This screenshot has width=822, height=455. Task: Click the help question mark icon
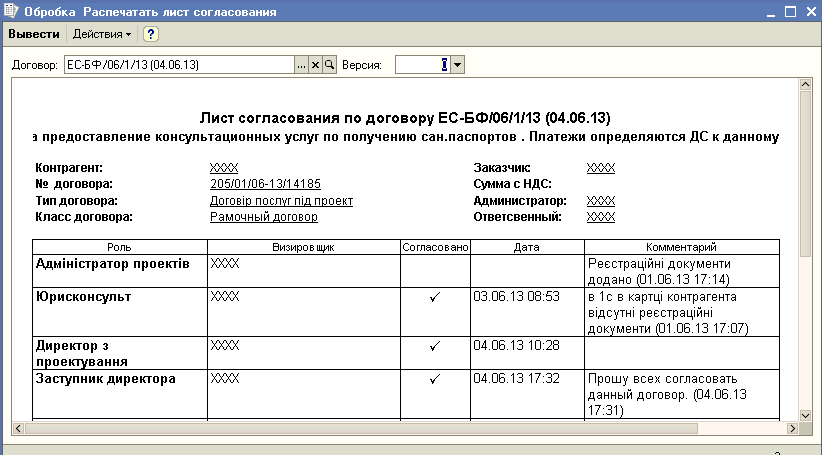point(151,34)
